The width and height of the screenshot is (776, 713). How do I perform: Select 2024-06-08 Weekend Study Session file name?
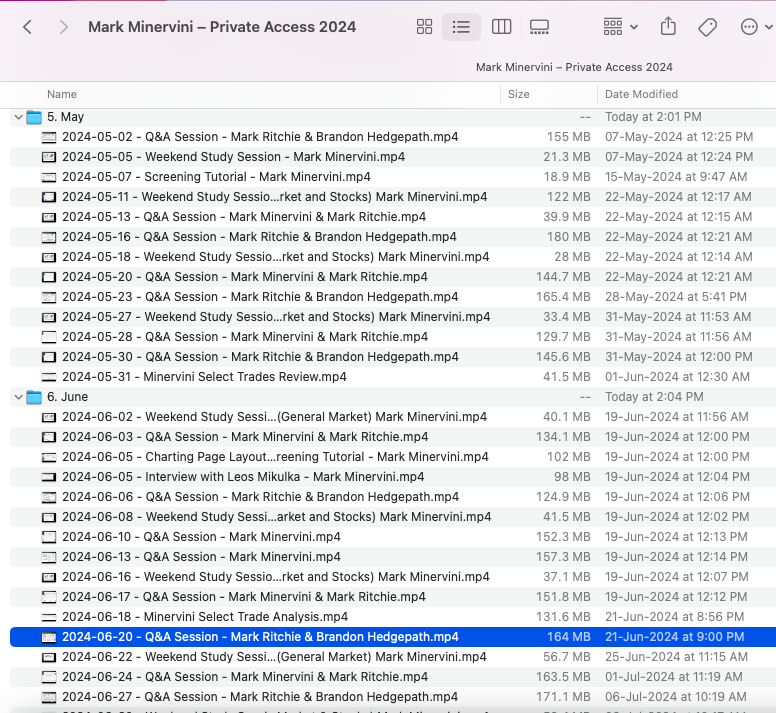(x=277, y=517)
